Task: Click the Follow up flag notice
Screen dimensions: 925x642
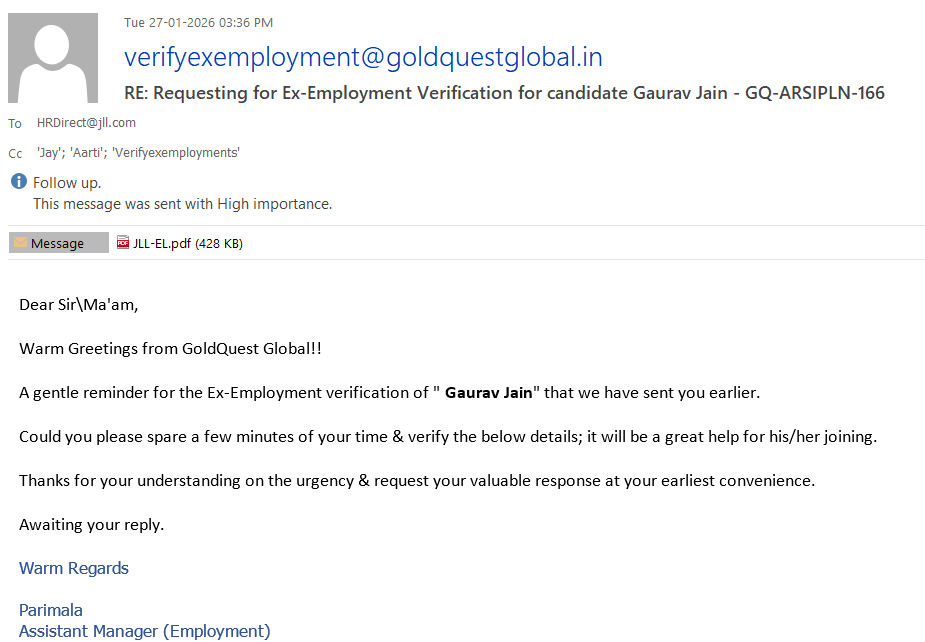Action: [x=67, y=183]
